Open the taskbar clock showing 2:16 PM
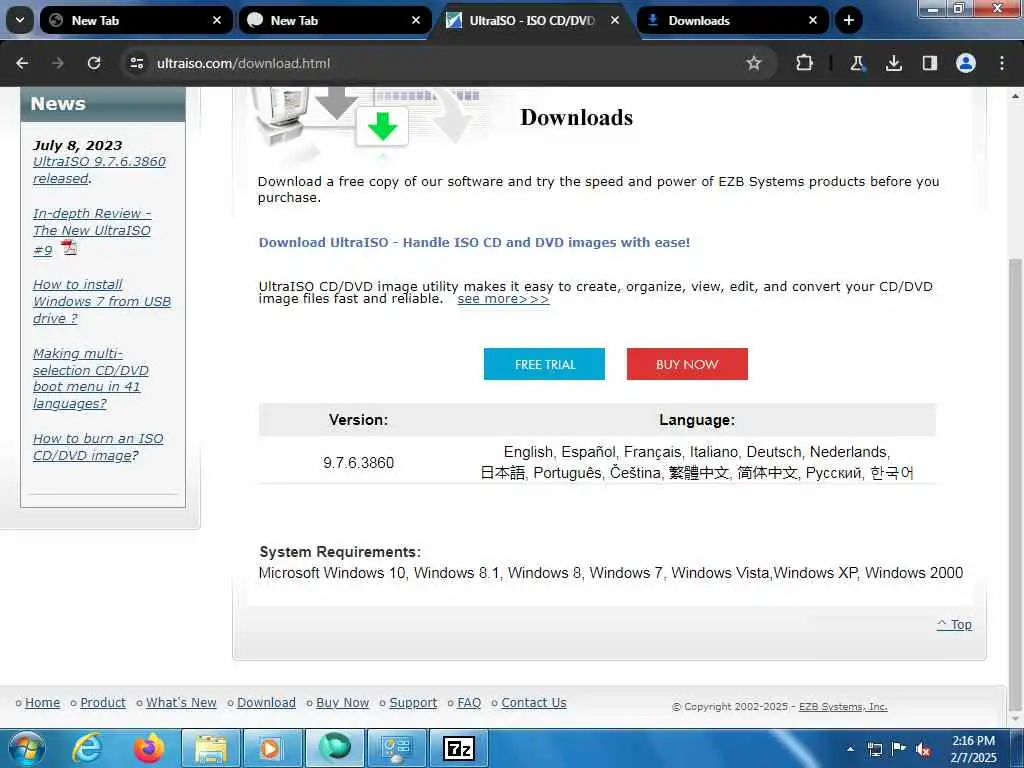The image size is (1024, 768). point(973,749)
